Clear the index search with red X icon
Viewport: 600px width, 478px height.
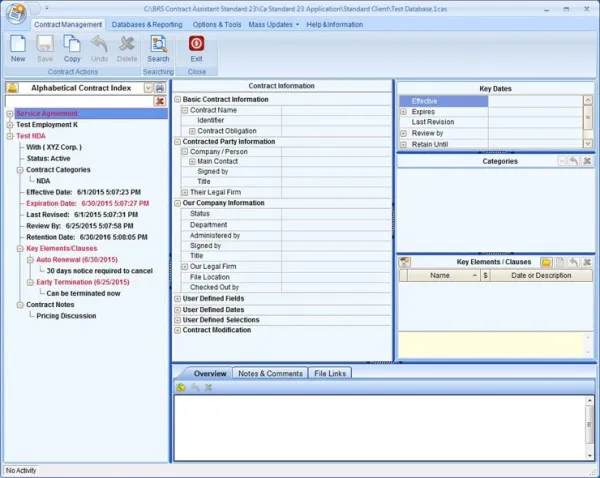click(160, 101)
